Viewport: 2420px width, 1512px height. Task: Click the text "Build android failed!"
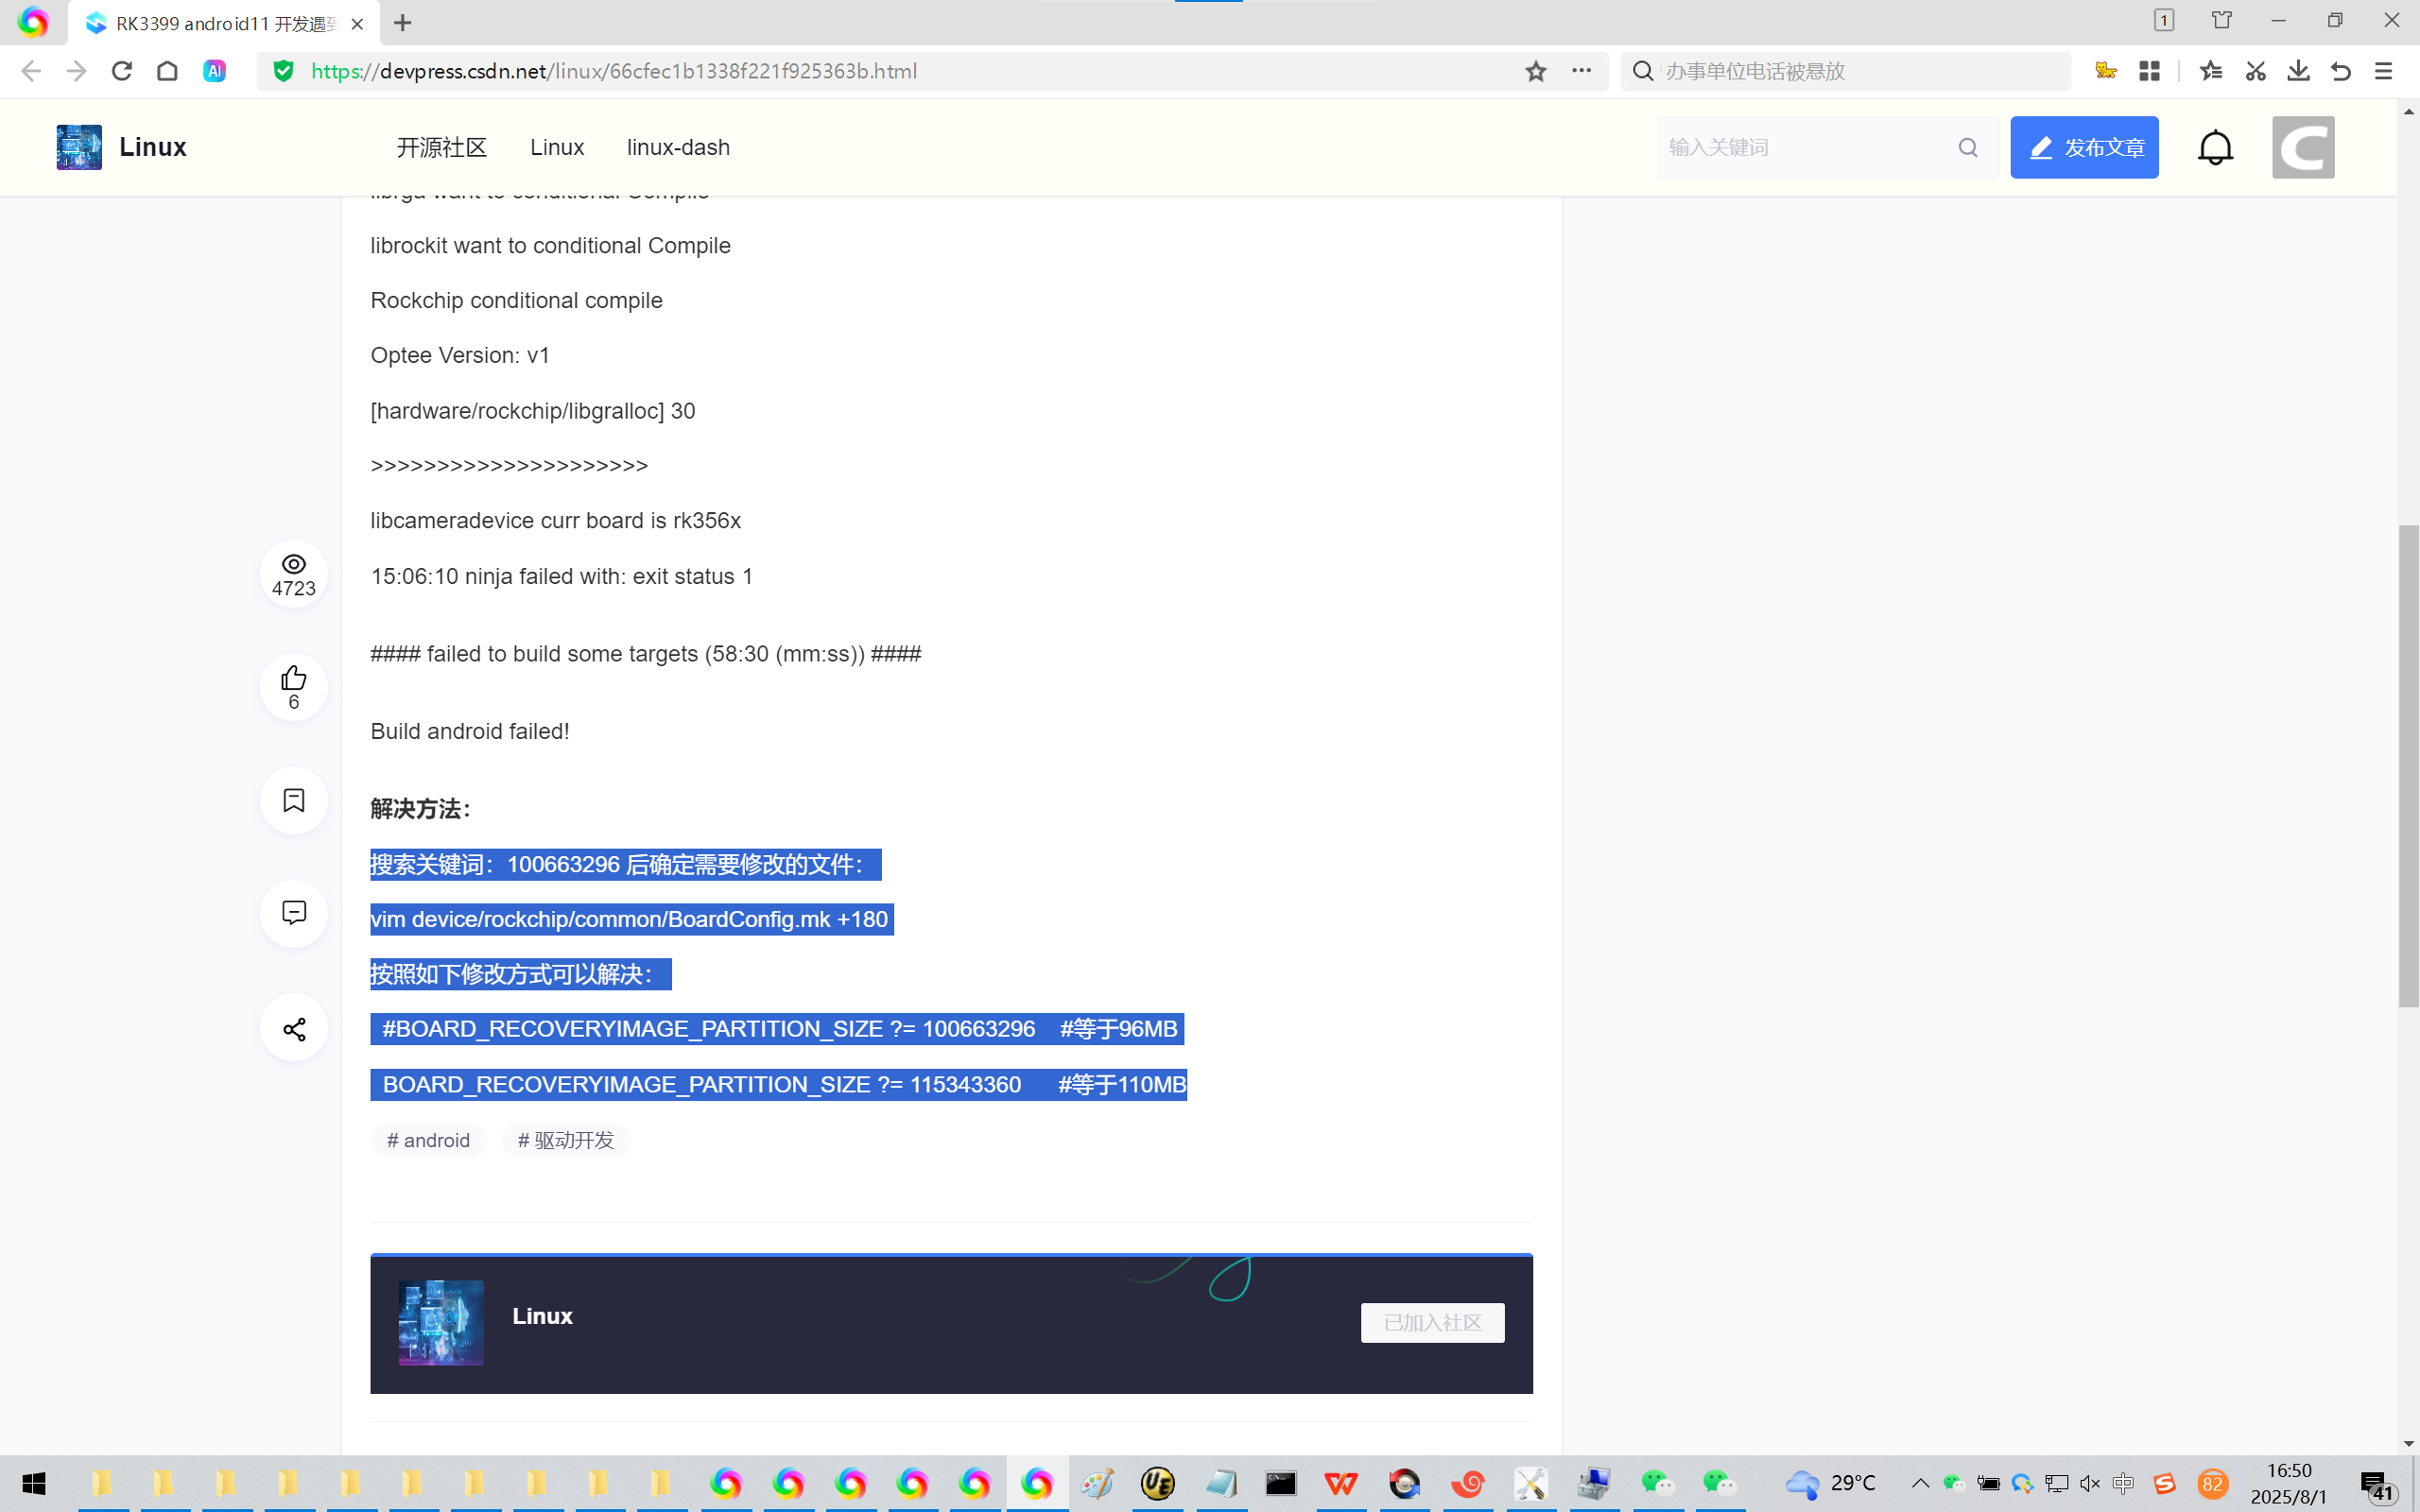point(470,731)
